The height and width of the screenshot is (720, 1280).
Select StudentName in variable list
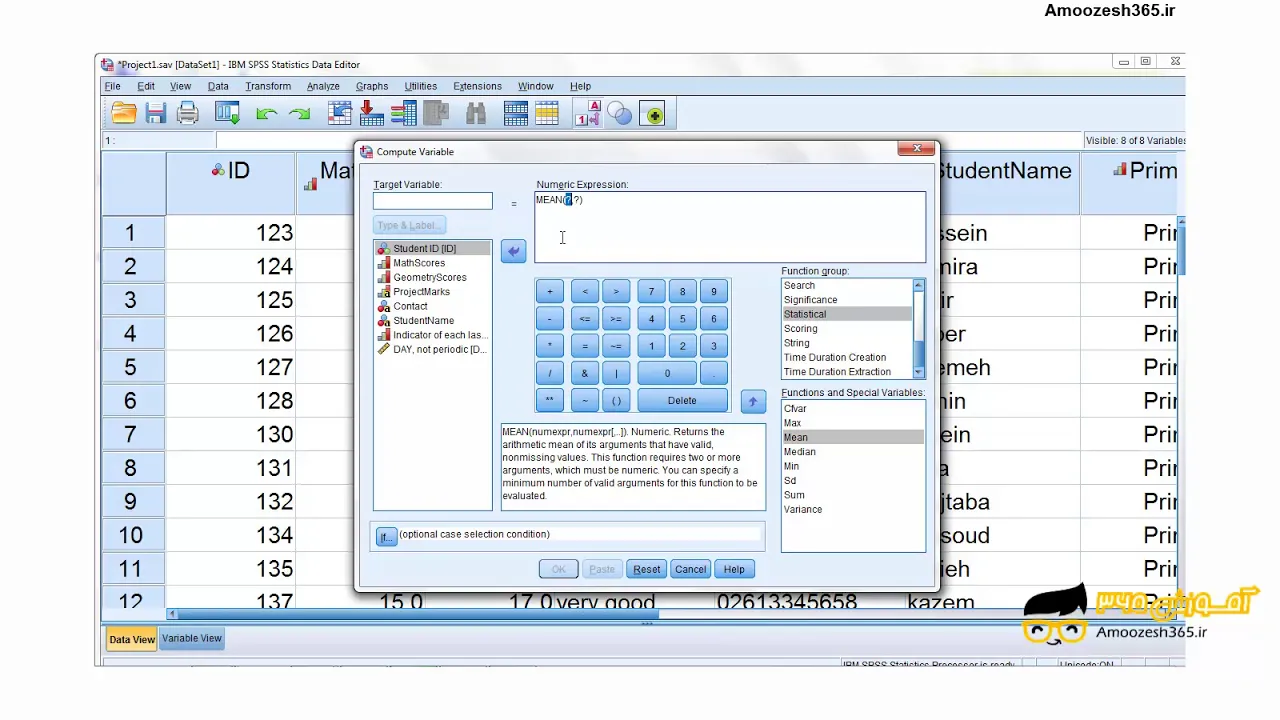click(432, 321)
